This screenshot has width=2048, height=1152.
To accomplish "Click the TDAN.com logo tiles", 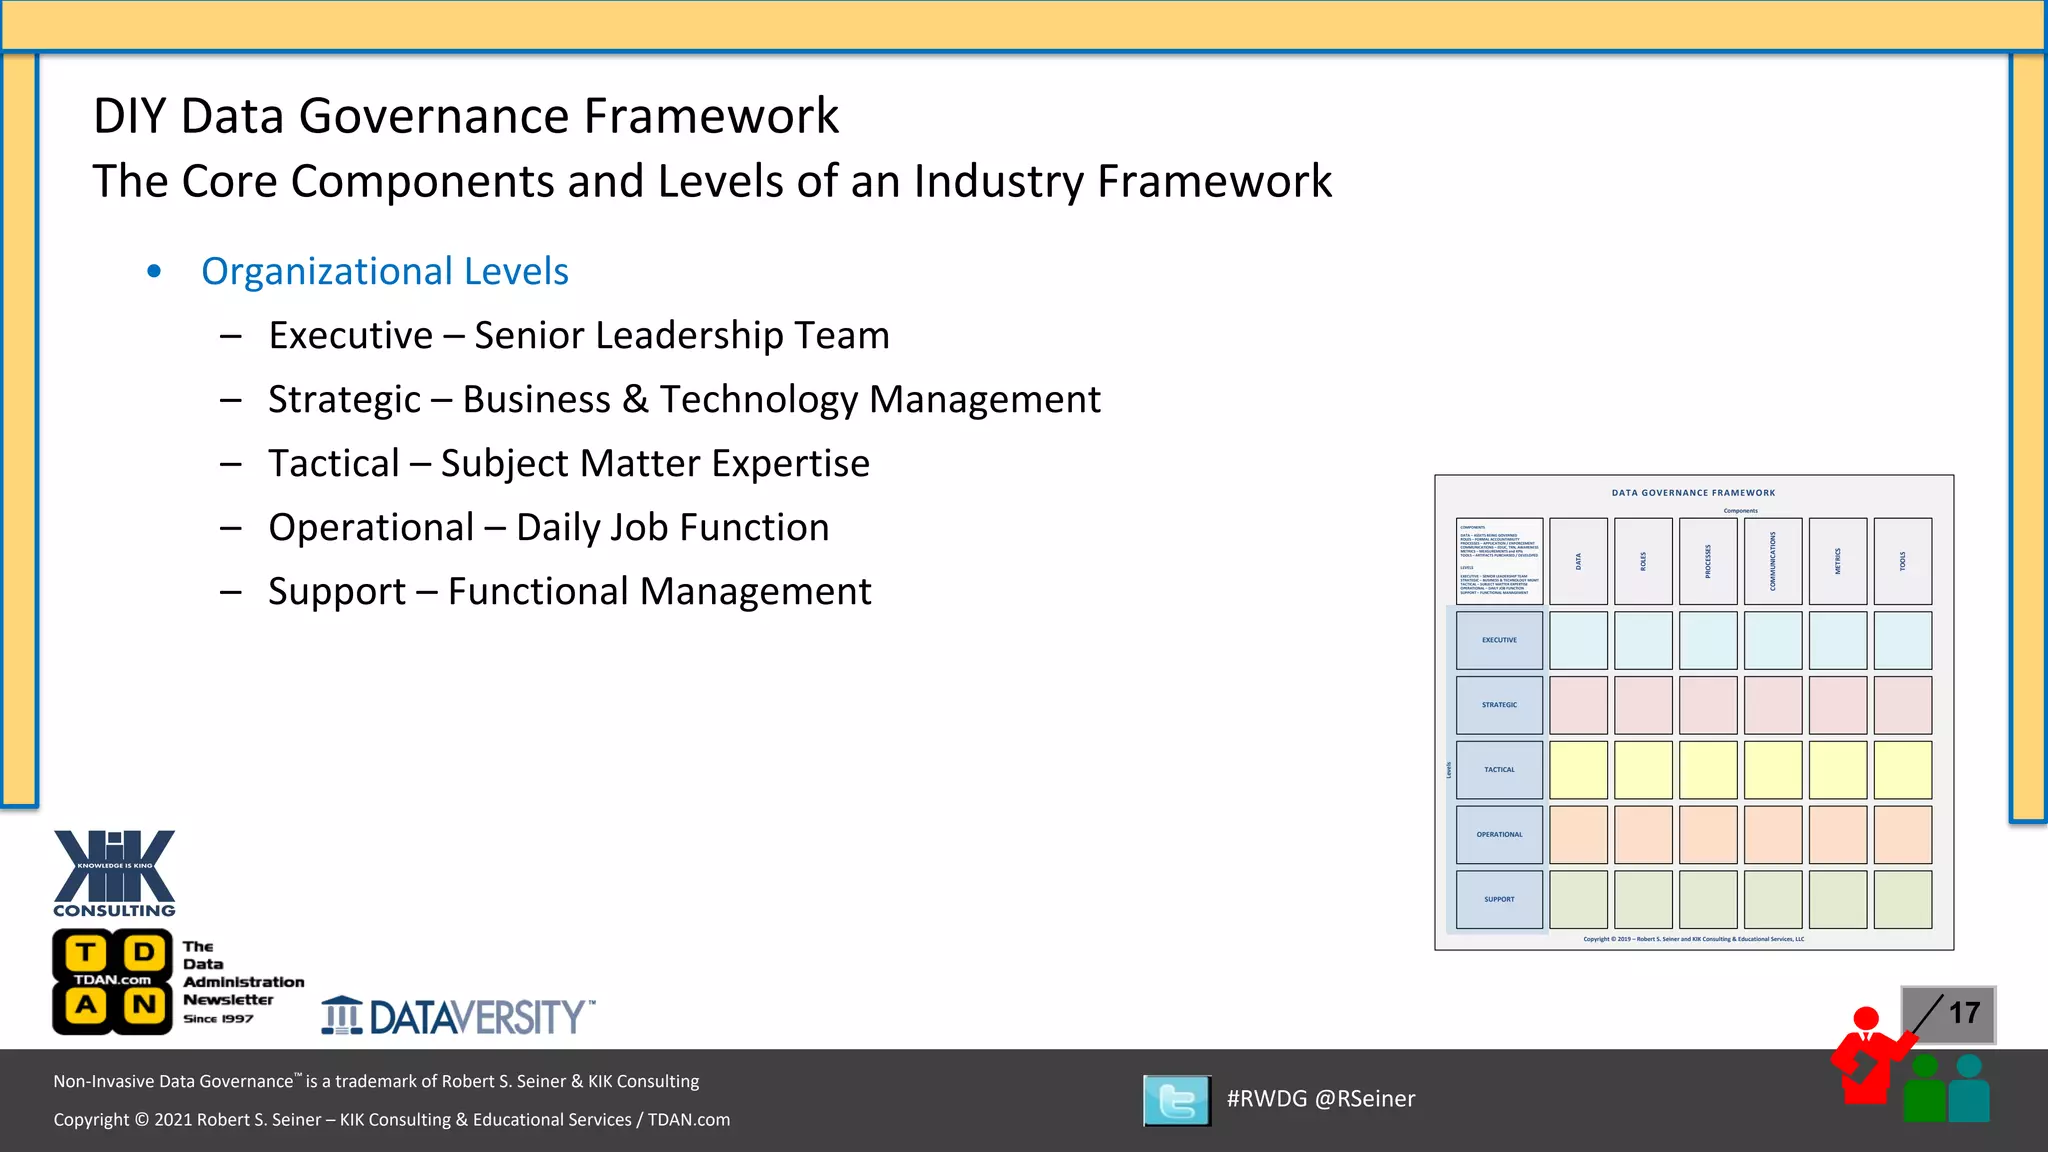I will 112,981.
